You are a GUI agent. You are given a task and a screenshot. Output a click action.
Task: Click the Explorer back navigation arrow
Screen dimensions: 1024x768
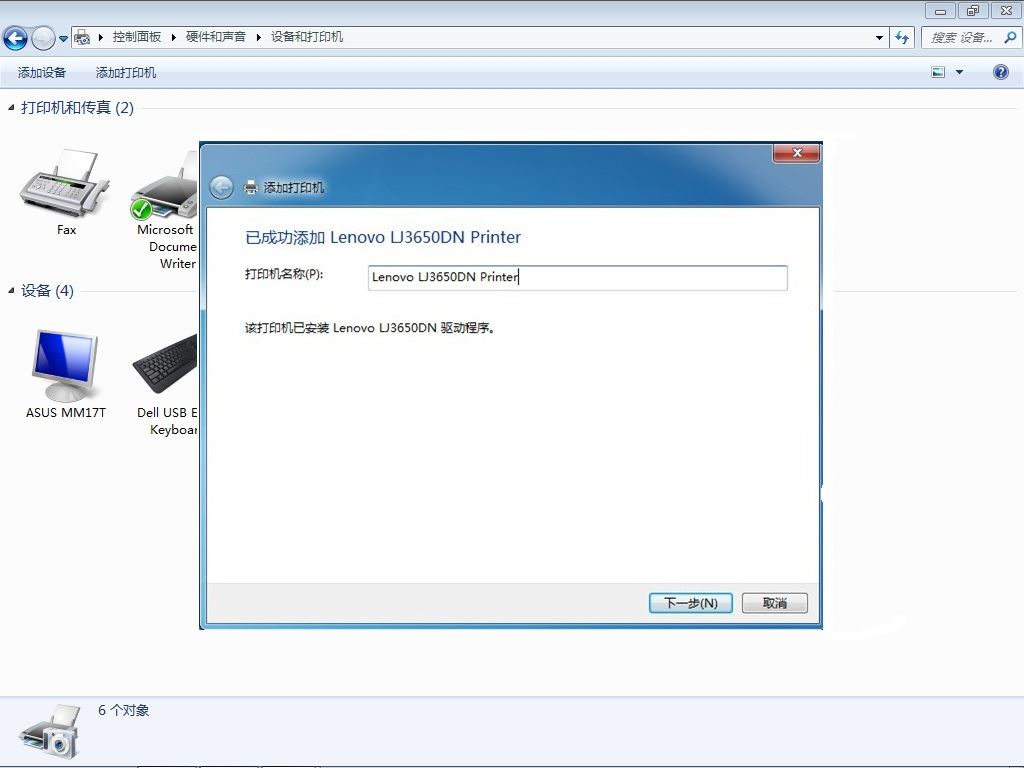click(16, 38)
